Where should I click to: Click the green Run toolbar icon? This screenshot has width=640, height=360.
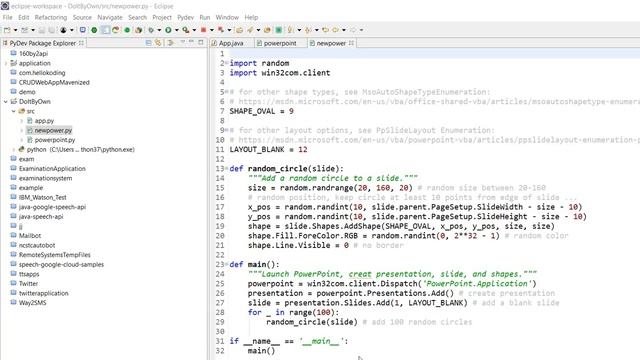(x=168, y=30)
